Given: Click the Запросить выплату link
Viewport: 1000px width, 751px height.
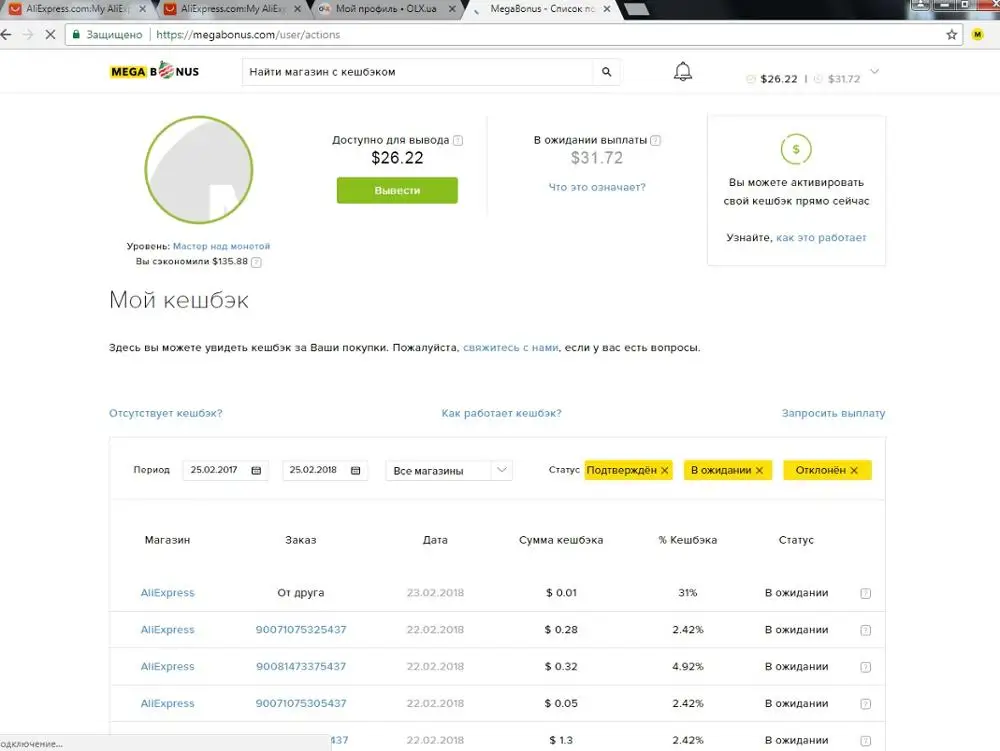Looking at the screenshot, I should [x=833, y=413].
